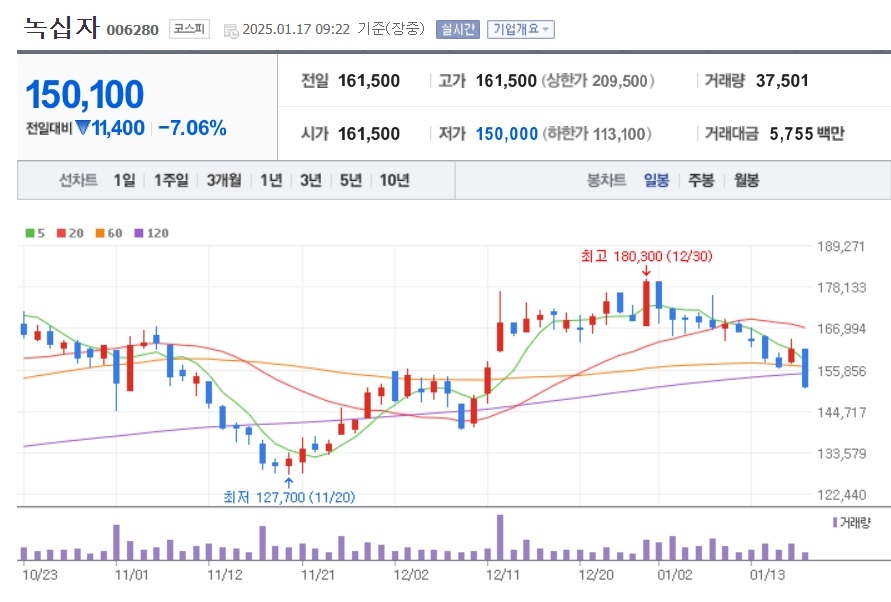The width and height of the screenshot is (891, 602).
Task: Switch to the 일봉 daily candle chart
Action: tap(656, 180)
